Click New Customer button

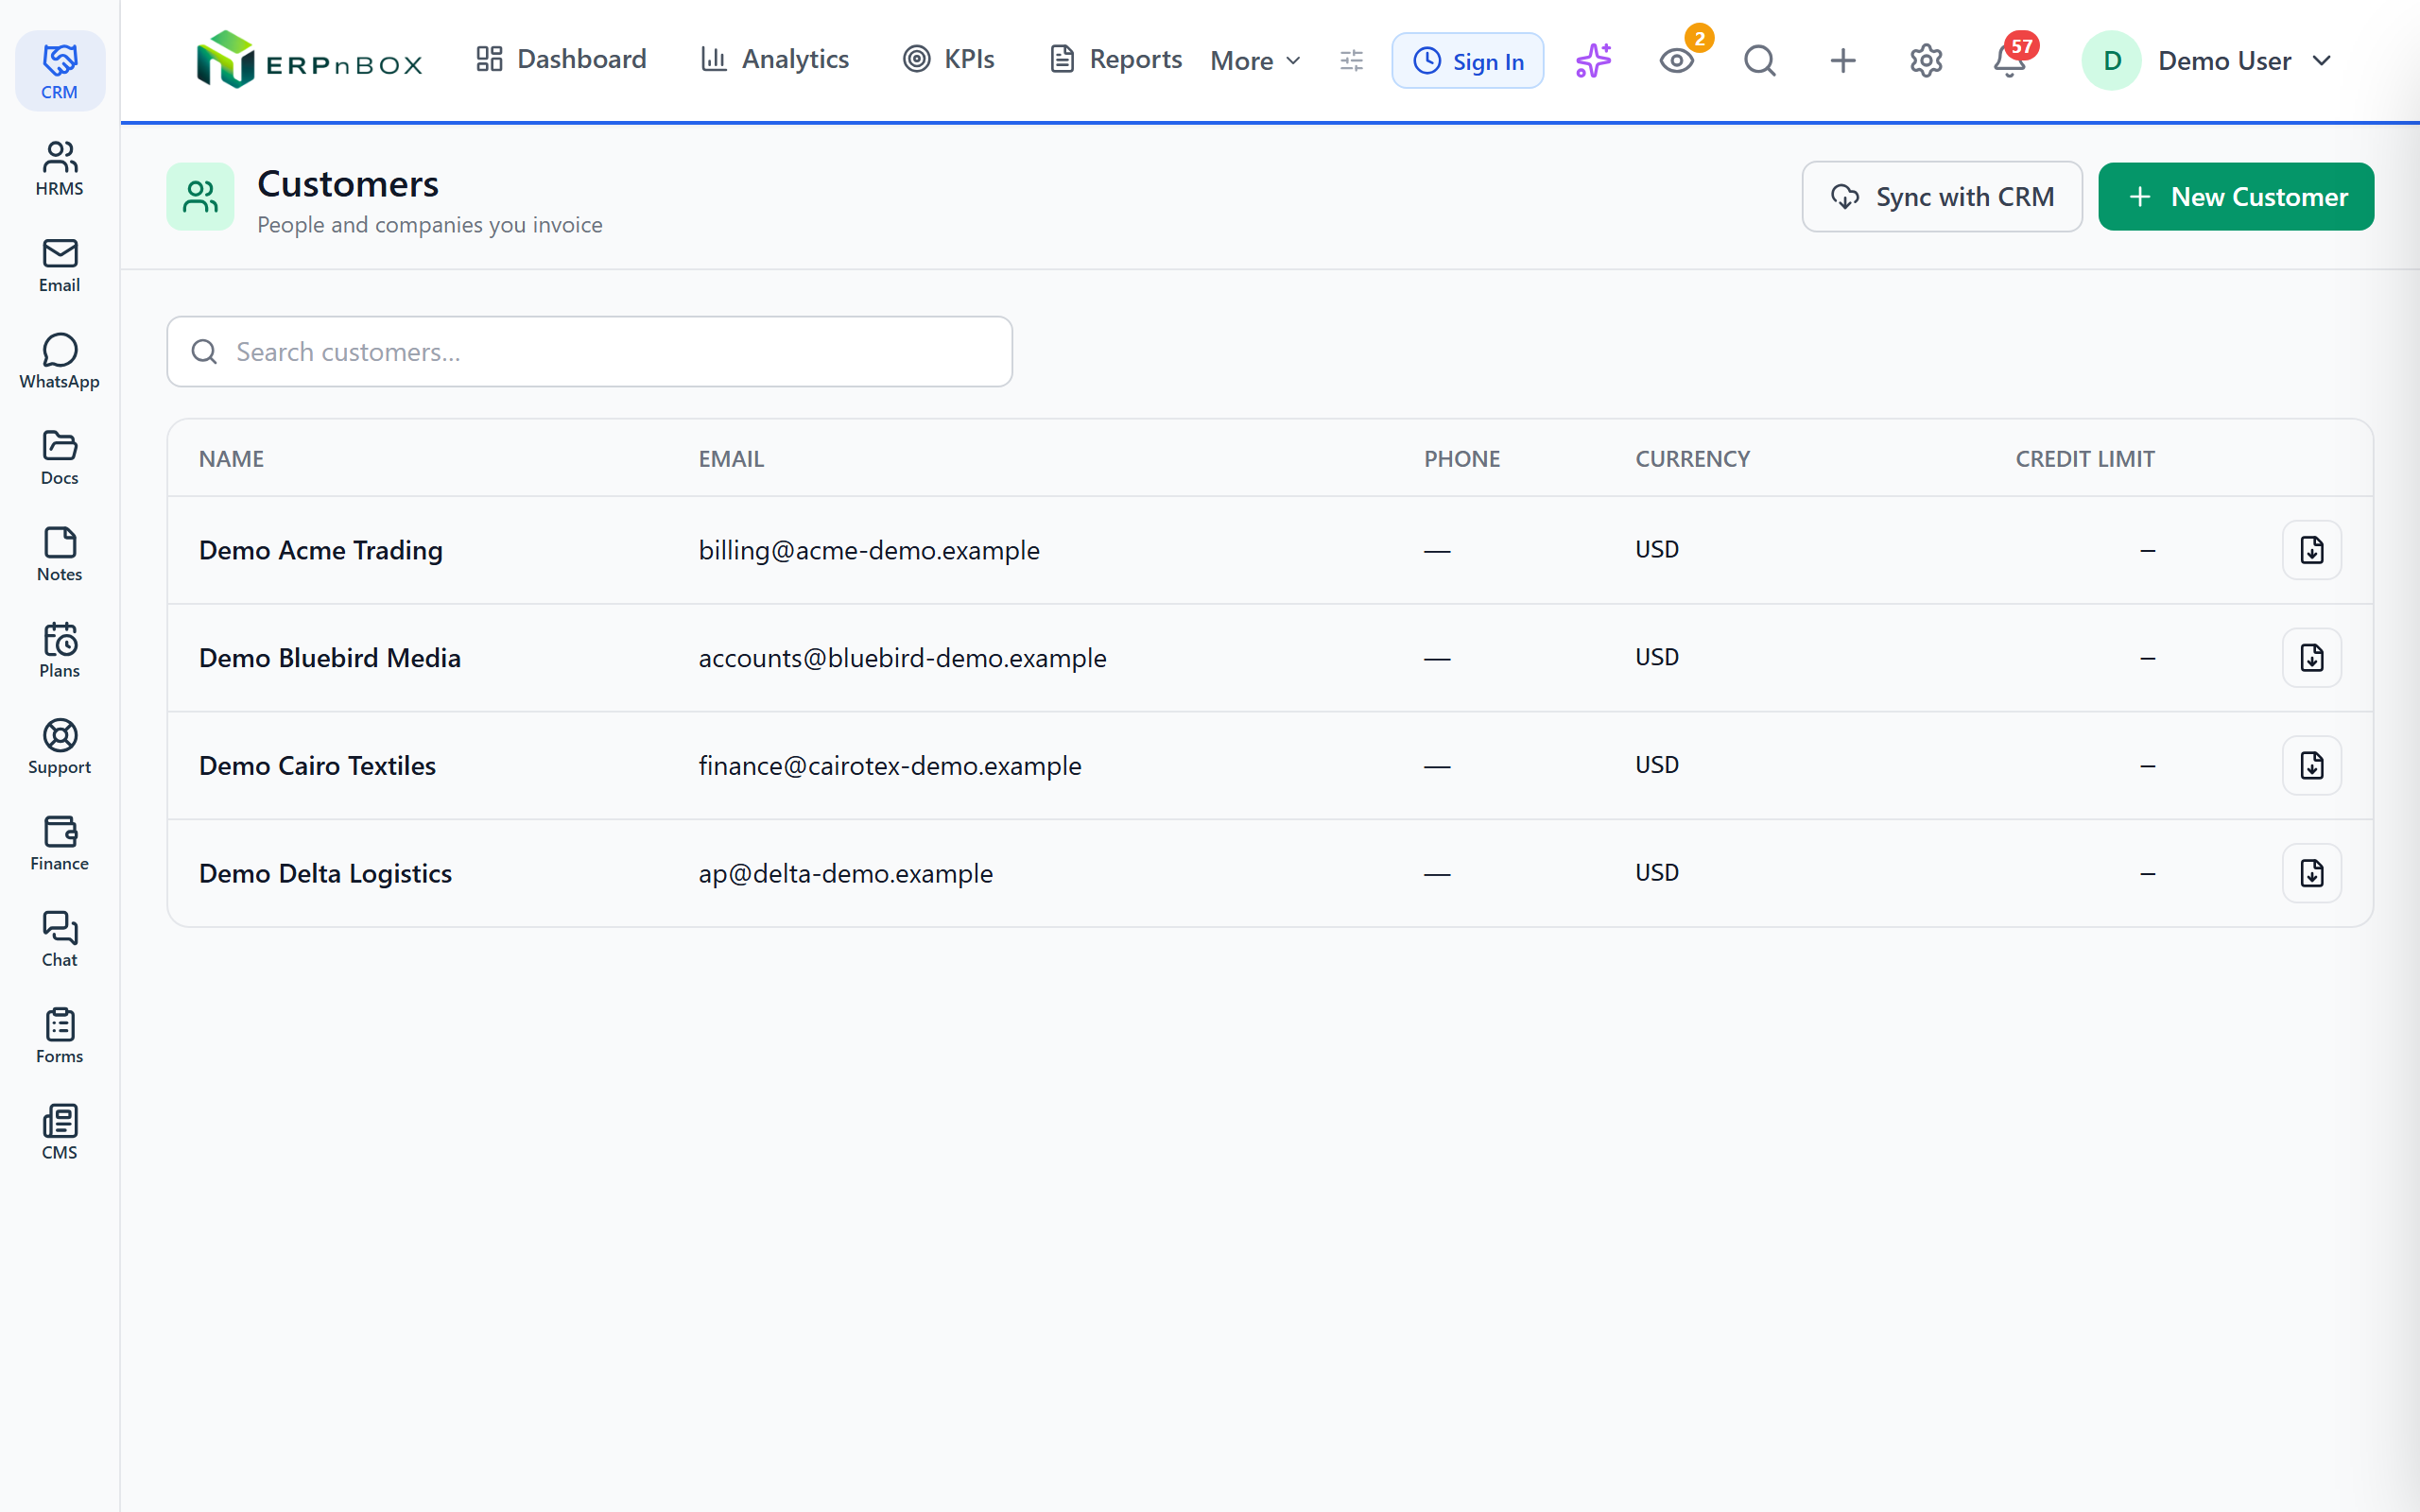[x=2236, y=197]
